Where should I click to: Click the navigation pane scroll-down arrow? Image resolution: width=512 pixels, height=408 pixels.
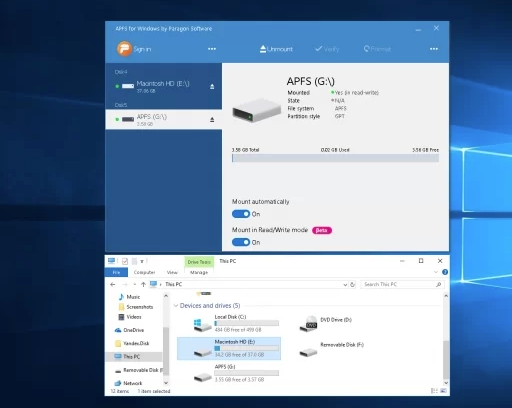coord(166,383)
